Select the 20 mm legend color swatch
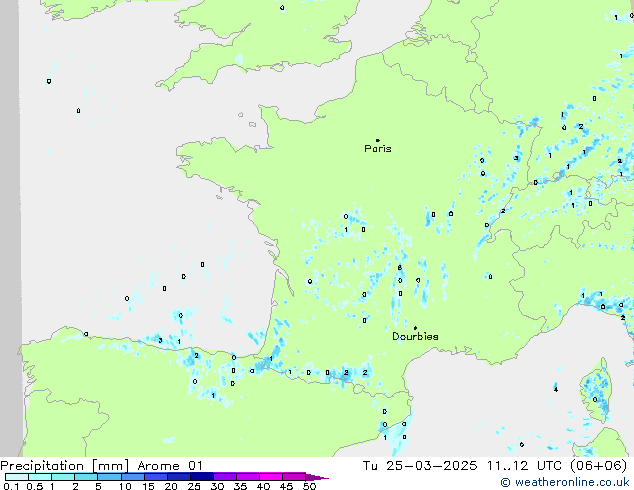This screenshot has height=490, width=634. 180,477
